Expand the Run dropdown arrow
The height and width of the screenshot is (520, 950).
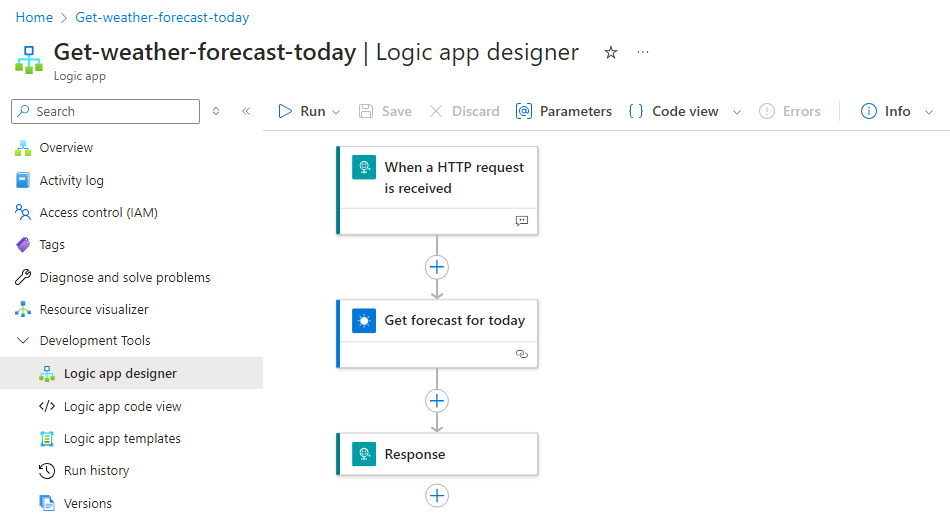click(x=336, y=112)
